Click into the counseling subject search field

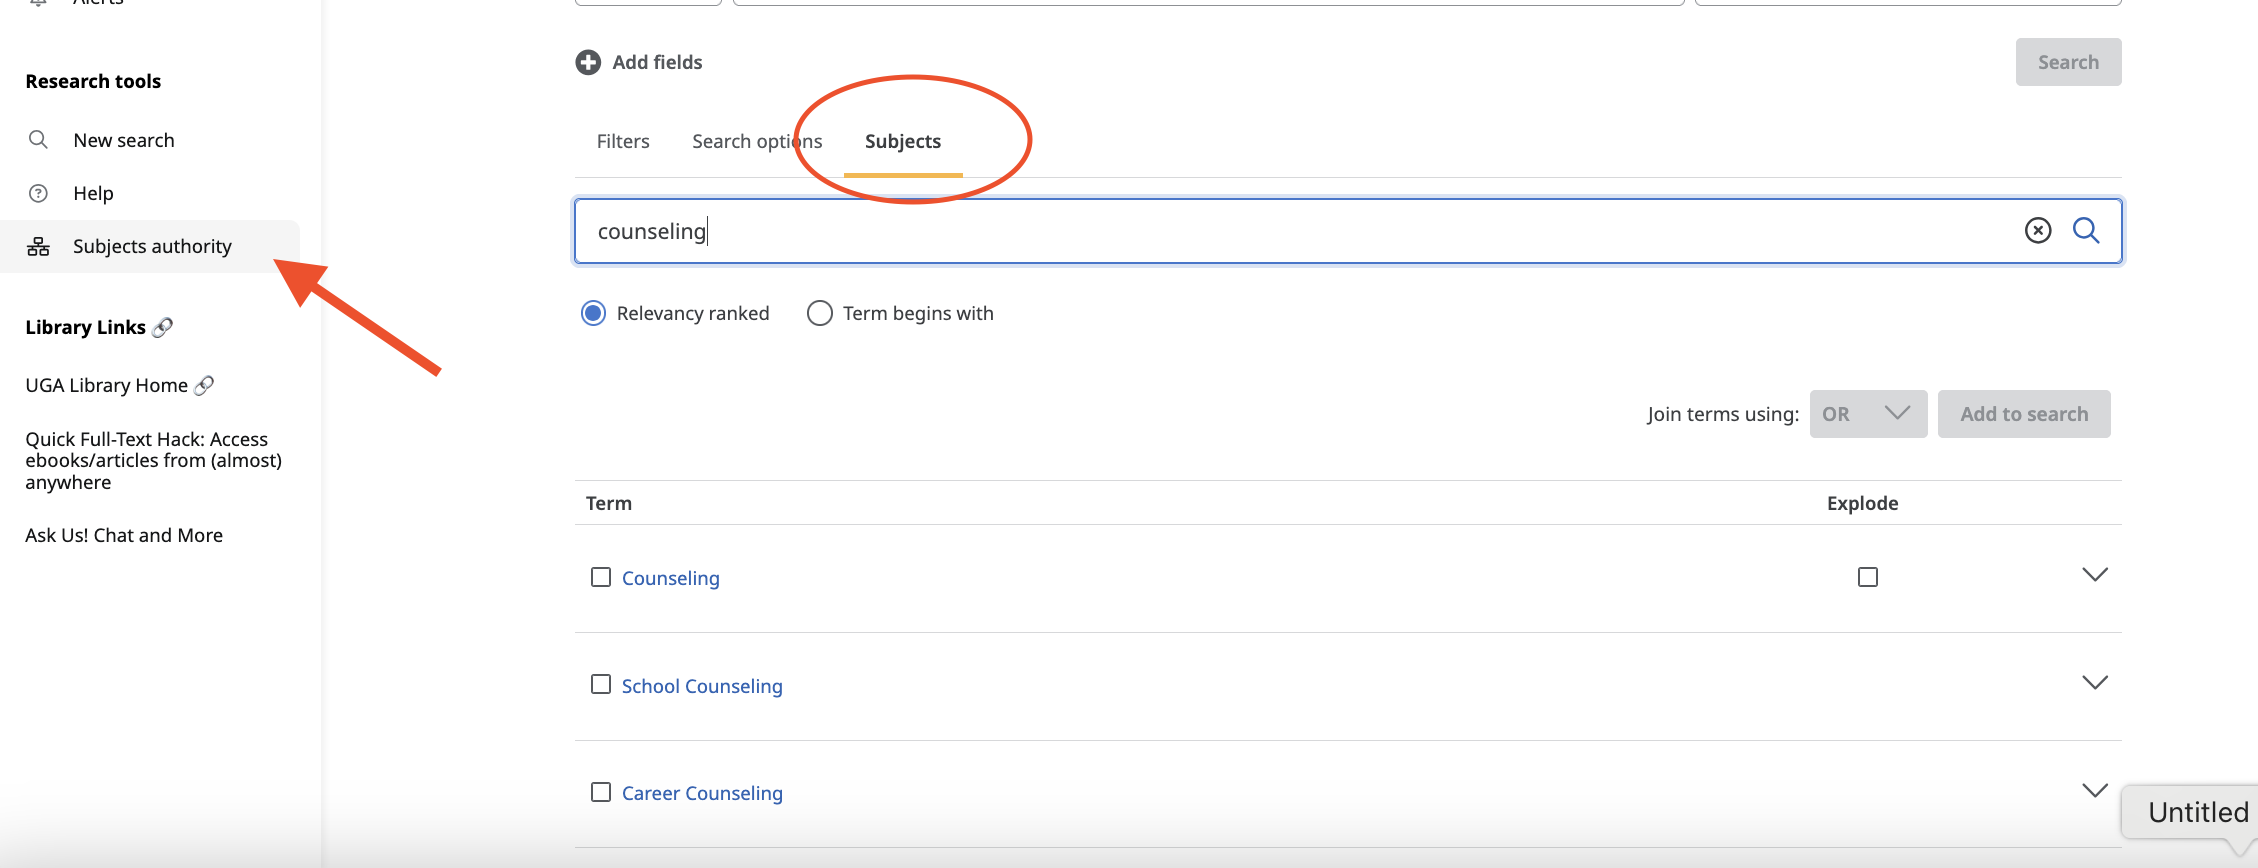(x=1200, y=231)
